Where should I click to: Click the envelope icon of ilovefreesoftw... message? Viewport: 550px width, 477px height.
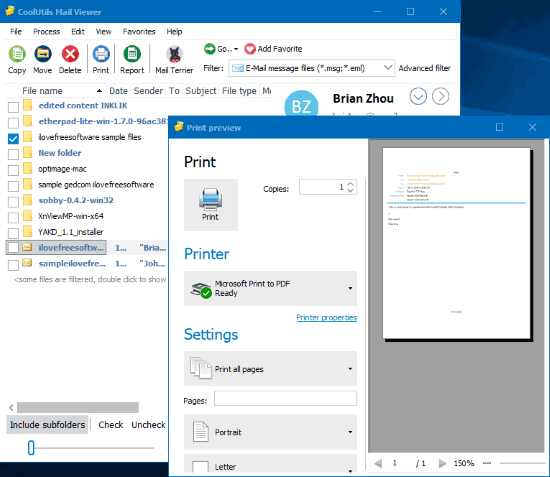pyautogui.click(x=27, y=247)
